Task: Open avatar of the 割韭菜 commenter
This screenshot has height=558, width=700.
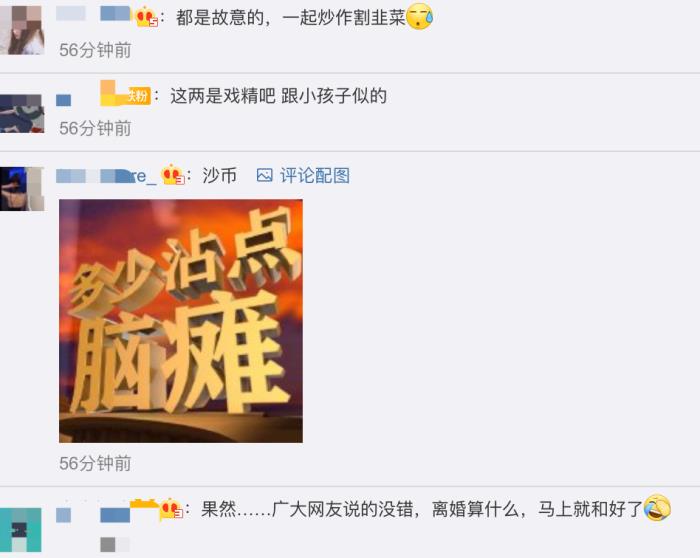Action: point(22,30)
